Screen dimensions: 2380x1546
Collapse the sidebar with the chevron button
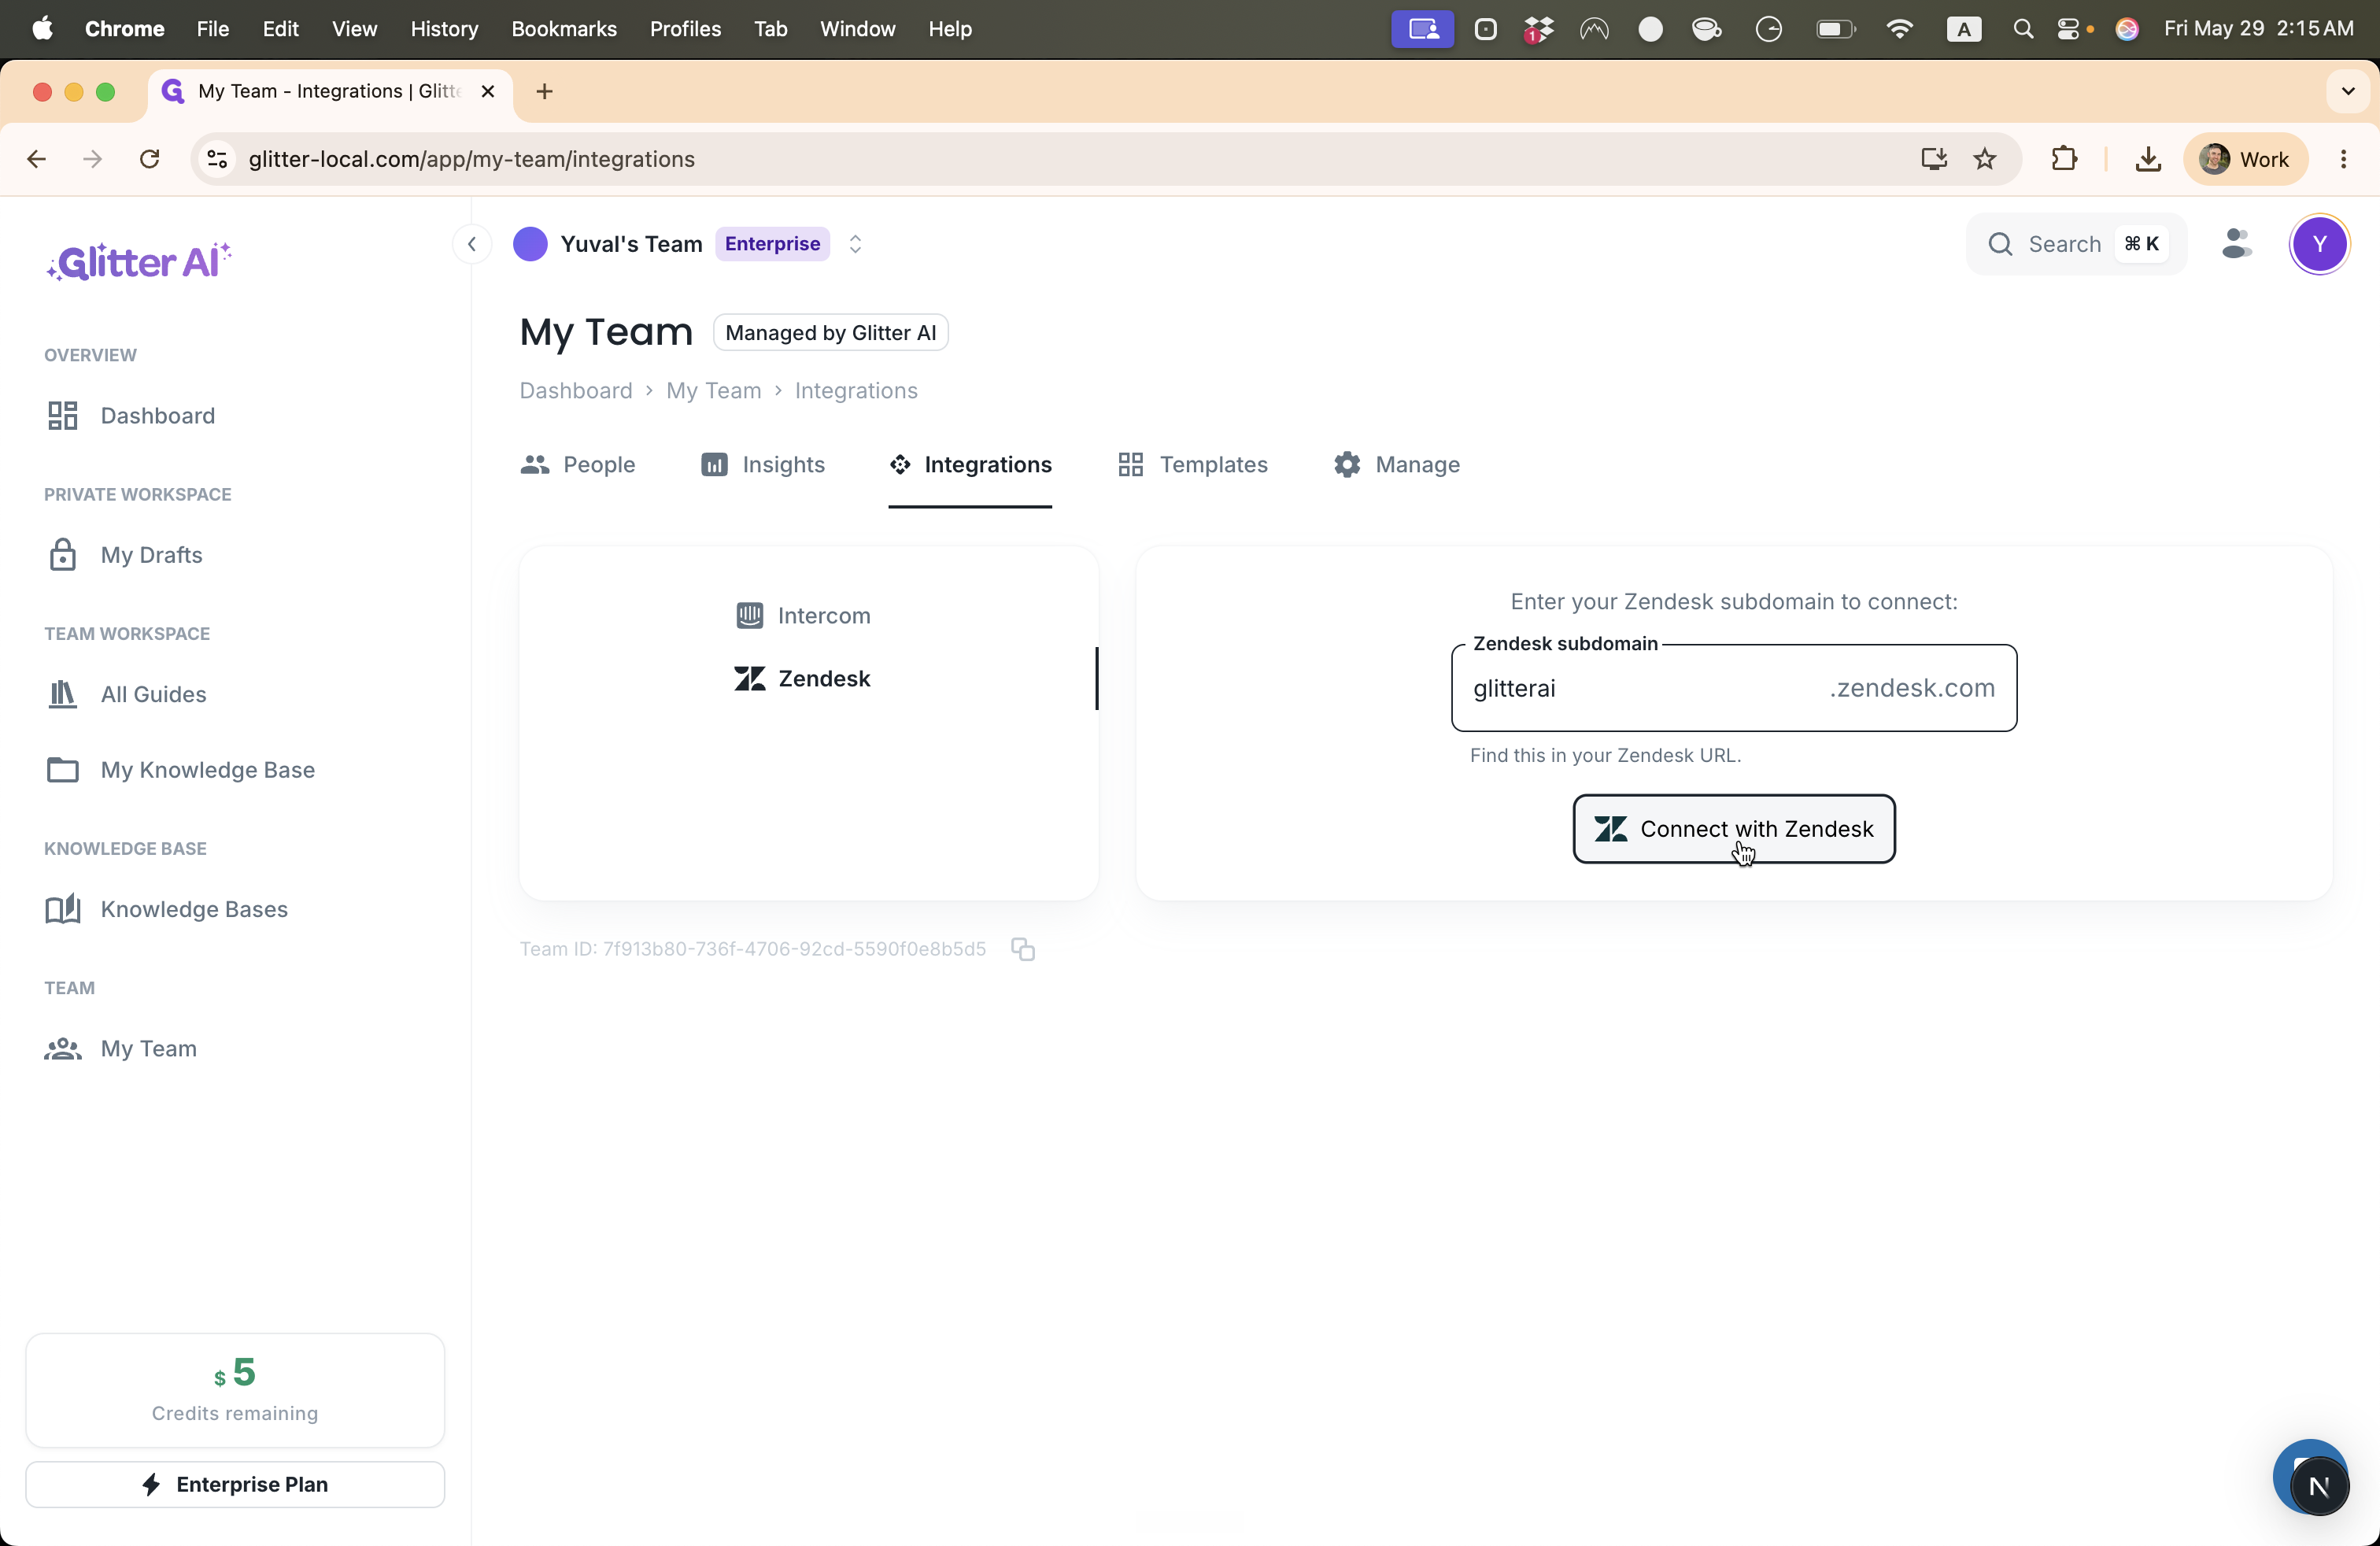(472, 244)
